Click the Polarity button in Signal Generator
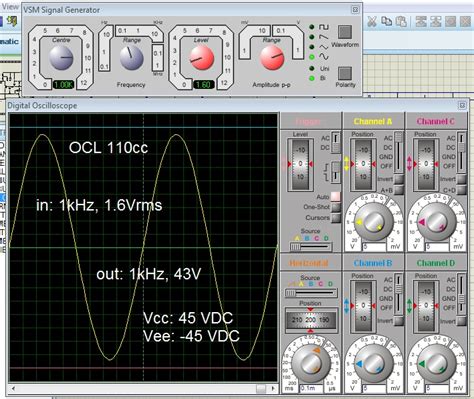 coord(345,73)
